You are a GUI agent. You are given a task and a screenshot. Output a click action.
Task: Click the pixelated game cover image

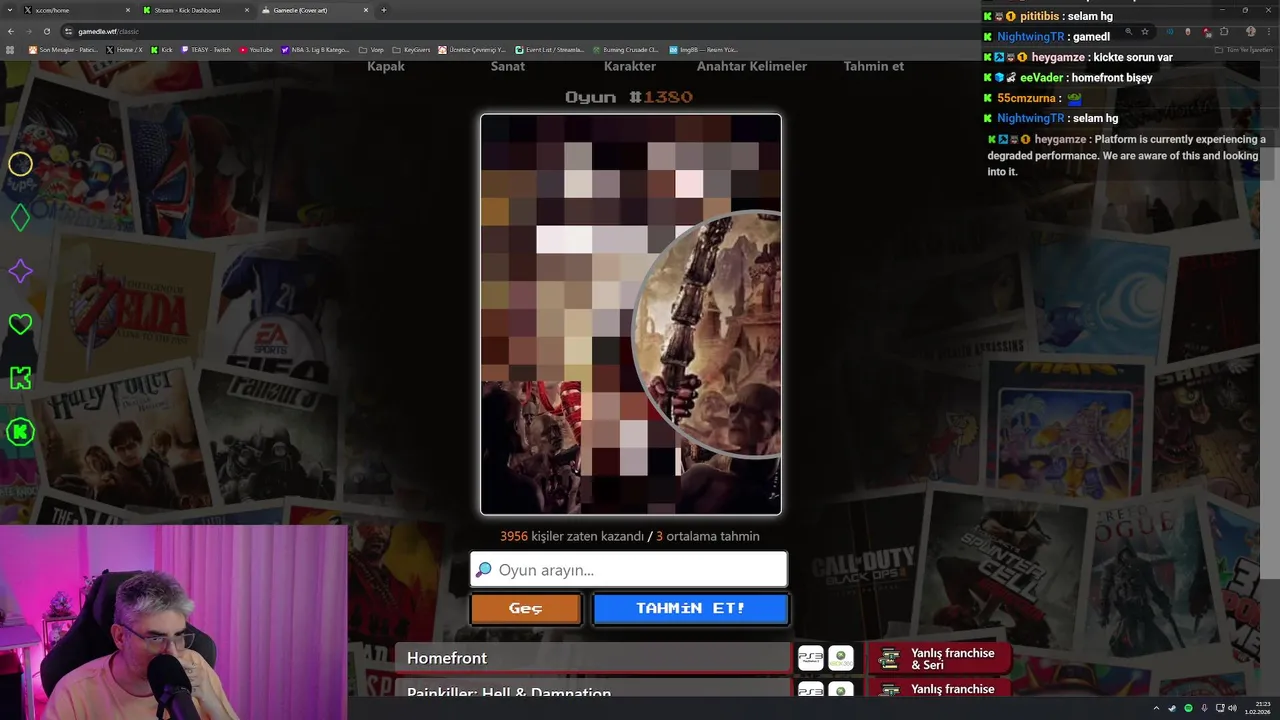click(631, 314)
